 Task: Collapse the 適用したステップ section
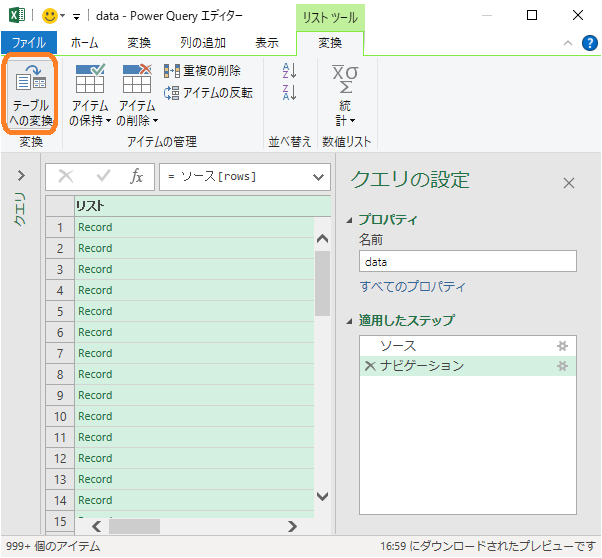pyautogui.click(x=349, y=321)
